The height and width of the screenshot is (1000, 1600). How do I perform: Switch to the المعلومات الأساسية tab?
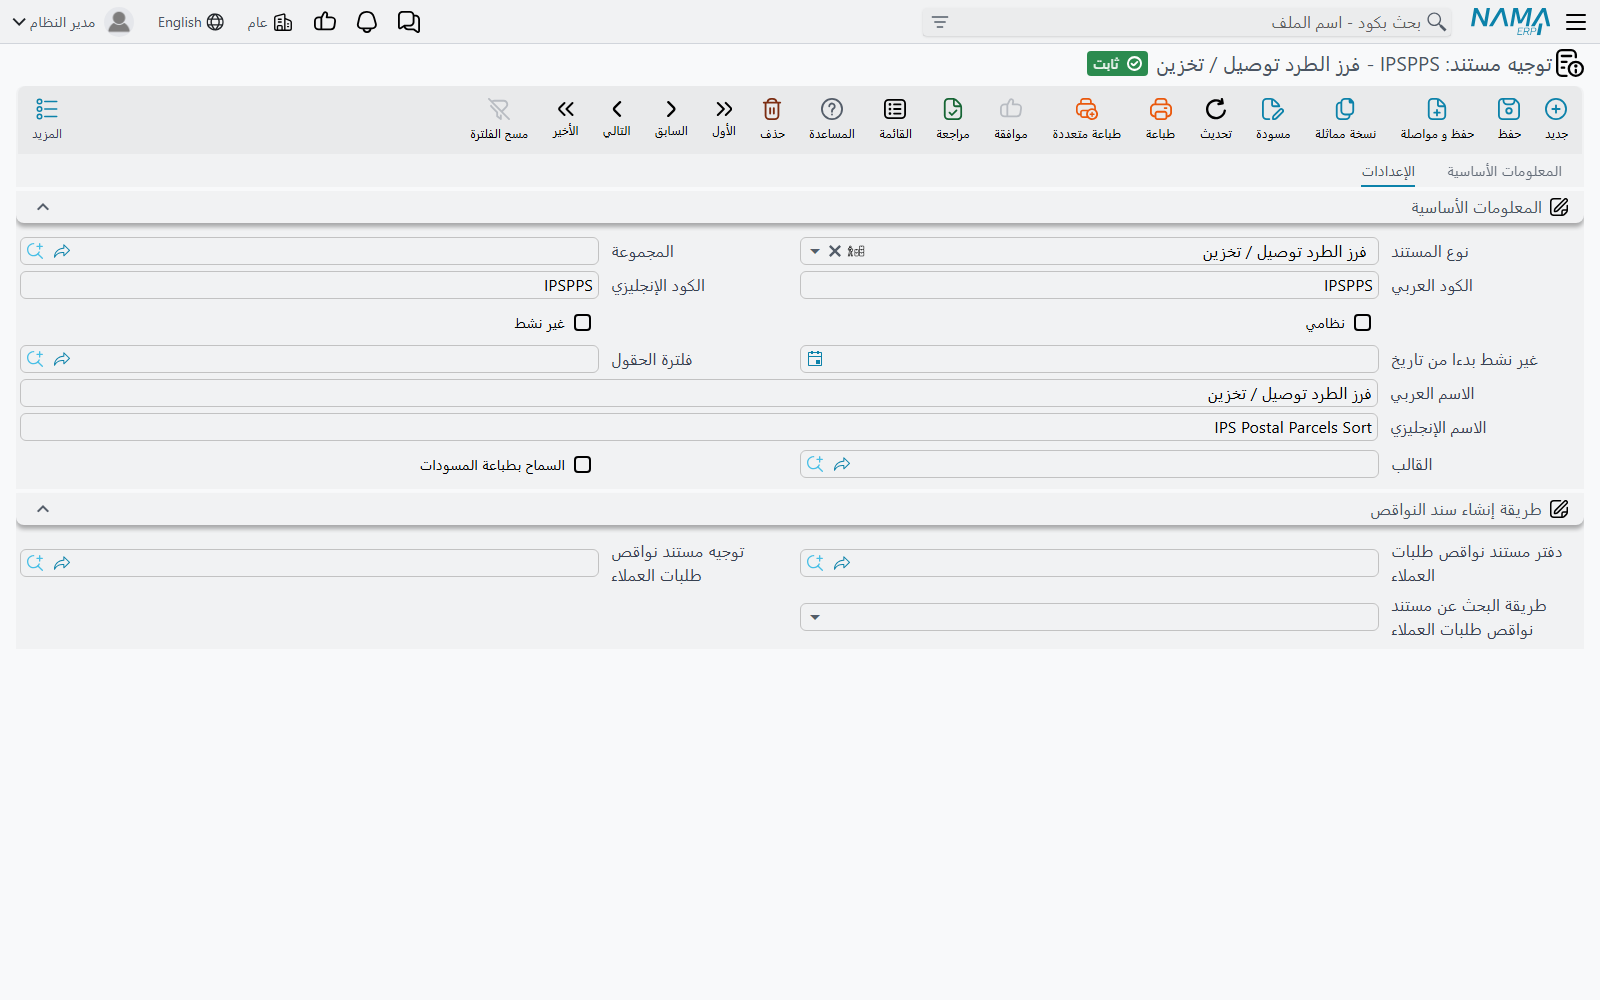1504,172
